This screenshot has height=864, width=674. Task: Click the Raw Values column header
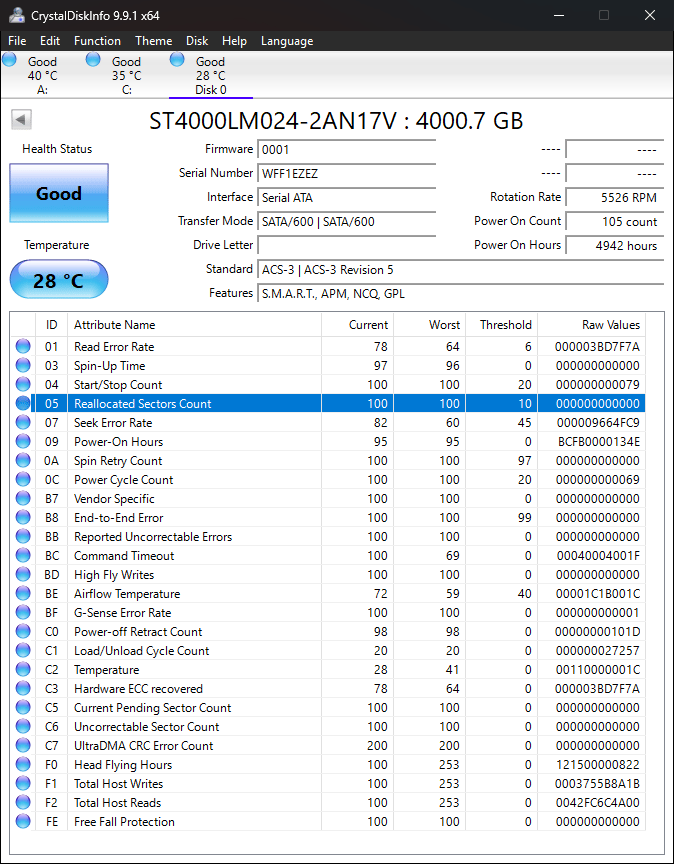[591, 325]
